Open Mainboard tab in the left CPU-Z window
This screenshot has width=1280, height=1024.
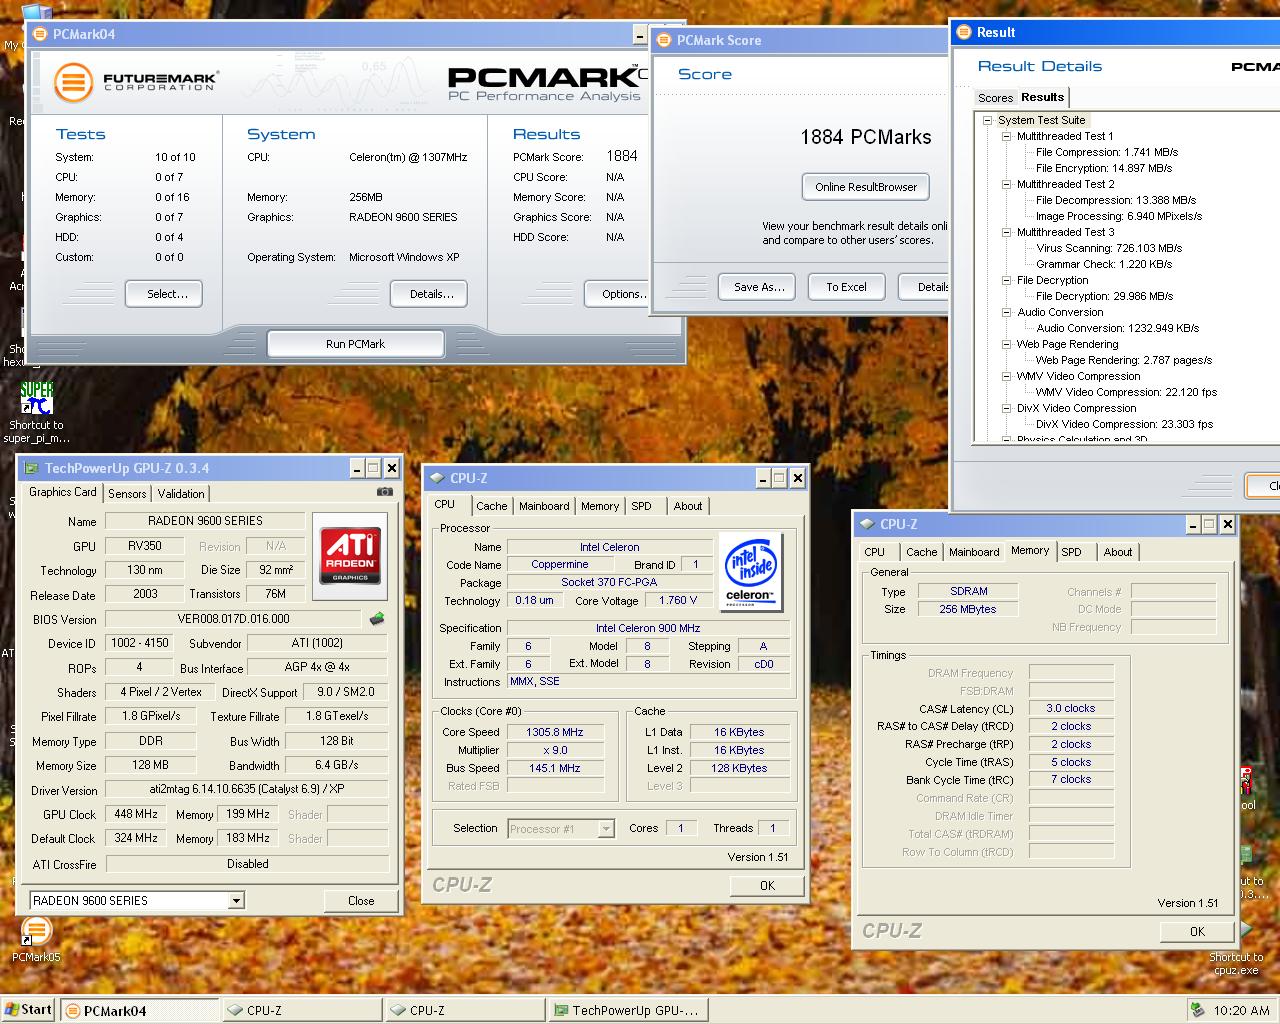point(544,506)
